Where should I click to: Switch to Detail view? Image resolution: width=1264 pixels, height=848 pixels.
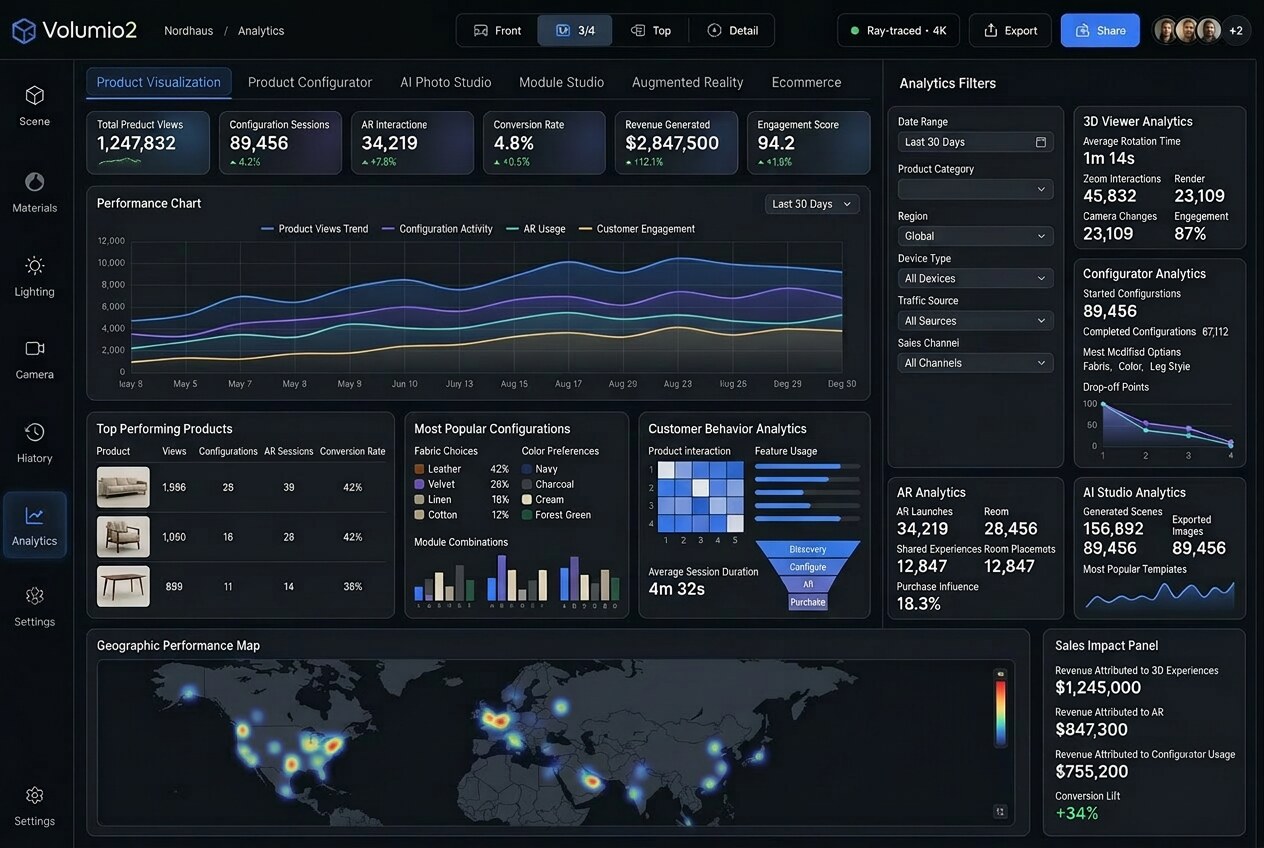[732, 30]
